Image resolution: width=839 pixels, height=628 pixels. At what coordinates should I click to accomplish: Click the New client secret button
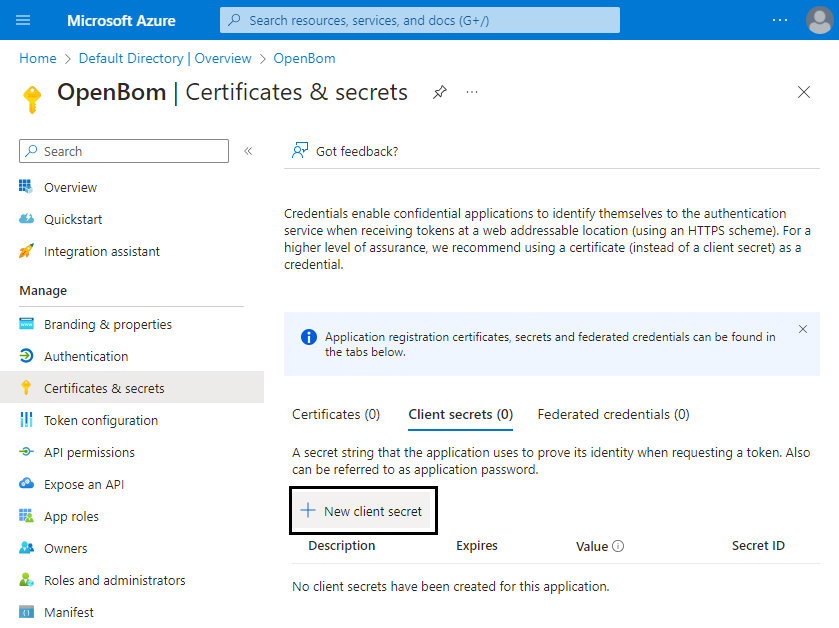(x=363, y=511)
